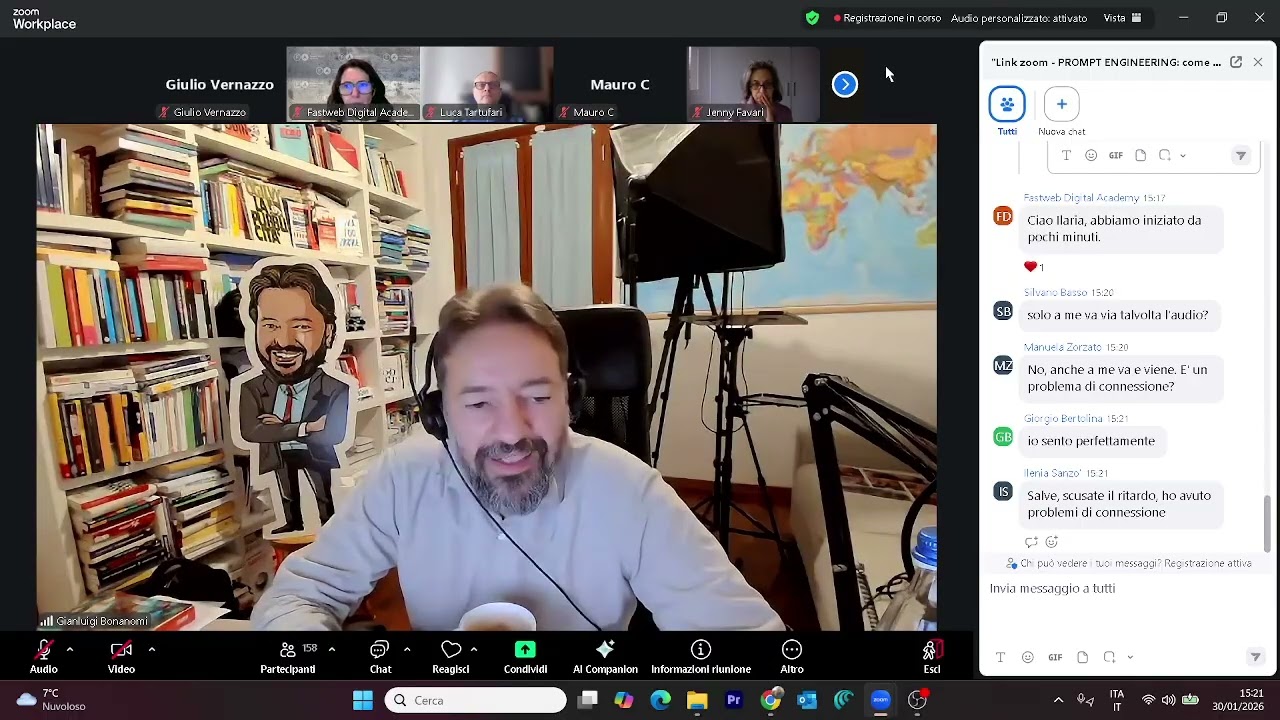Click the taskbar Cerca search box
Screen dimensions: 1280x720
[476, 700]
